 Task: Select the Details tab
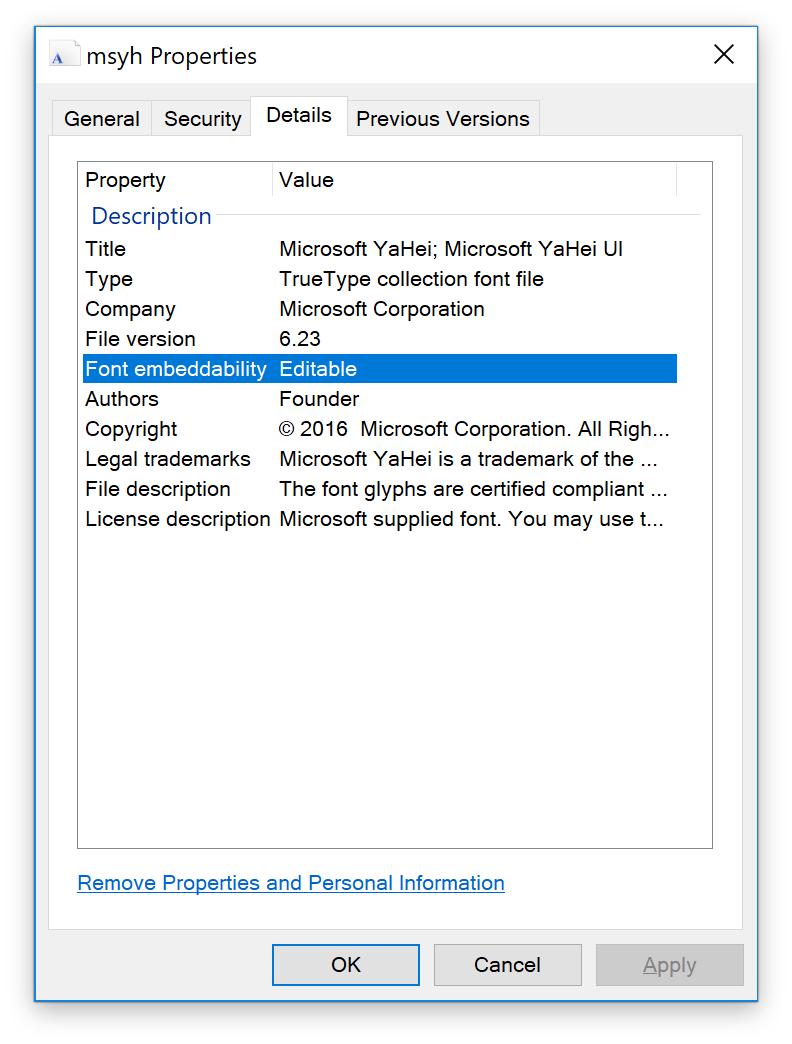point(299,116)
